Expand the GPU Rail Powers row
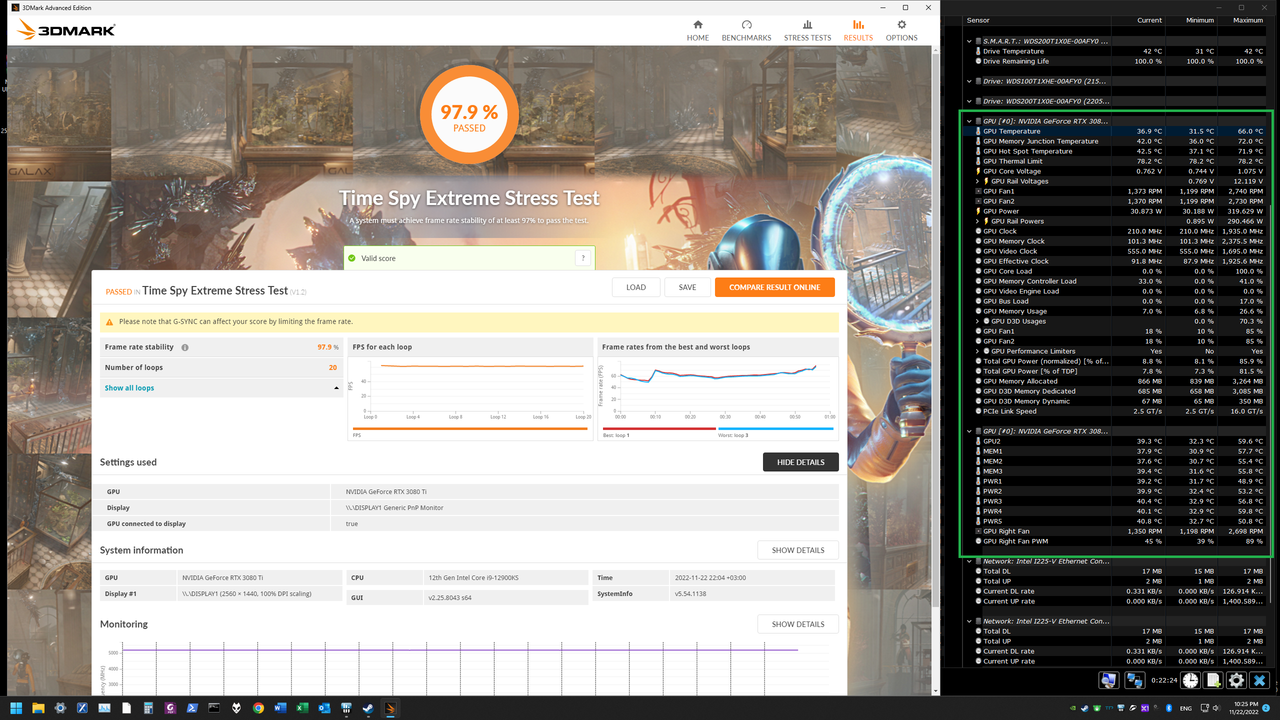Screen dimensions: 1280x720 point(978,221)
